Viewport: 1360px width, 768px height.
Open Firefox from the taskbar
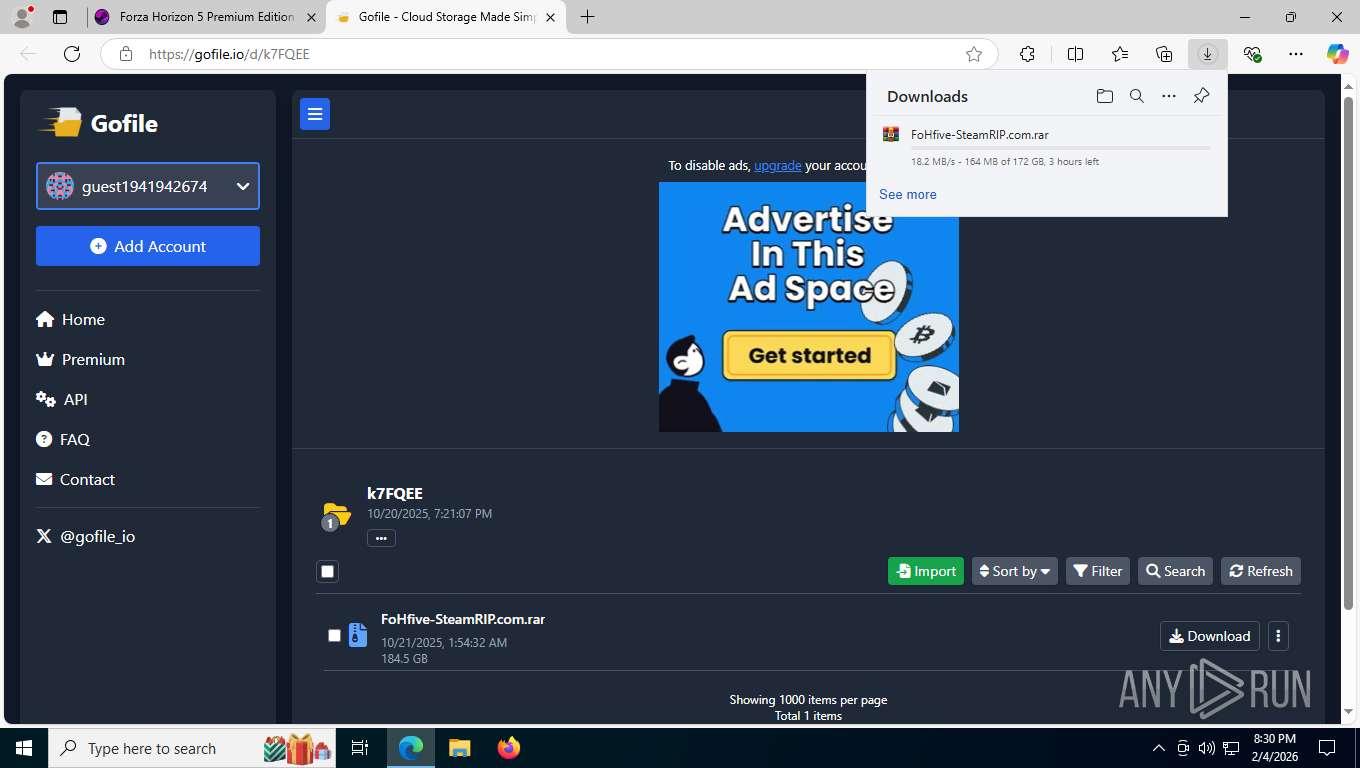click(x=509, y=748)
